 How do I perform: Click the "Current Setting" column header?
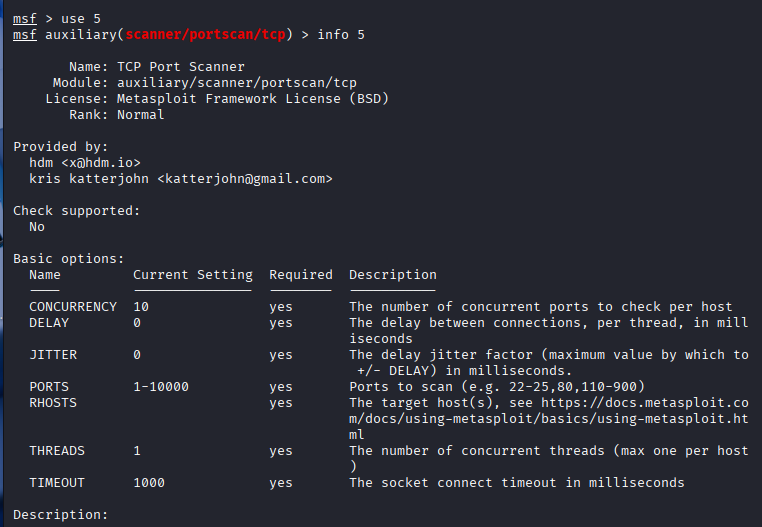192,275
